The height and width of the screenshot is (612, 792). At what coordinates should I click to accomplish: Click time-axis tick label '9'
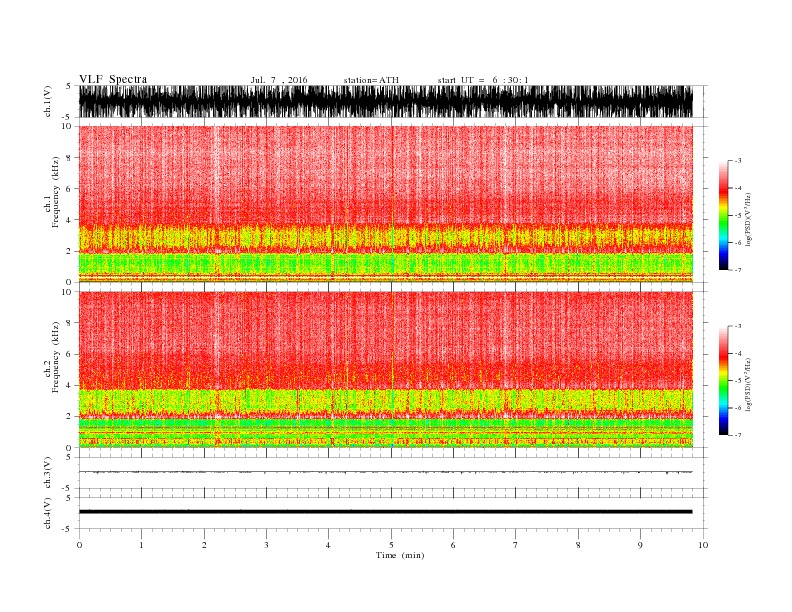click(640, 545)
